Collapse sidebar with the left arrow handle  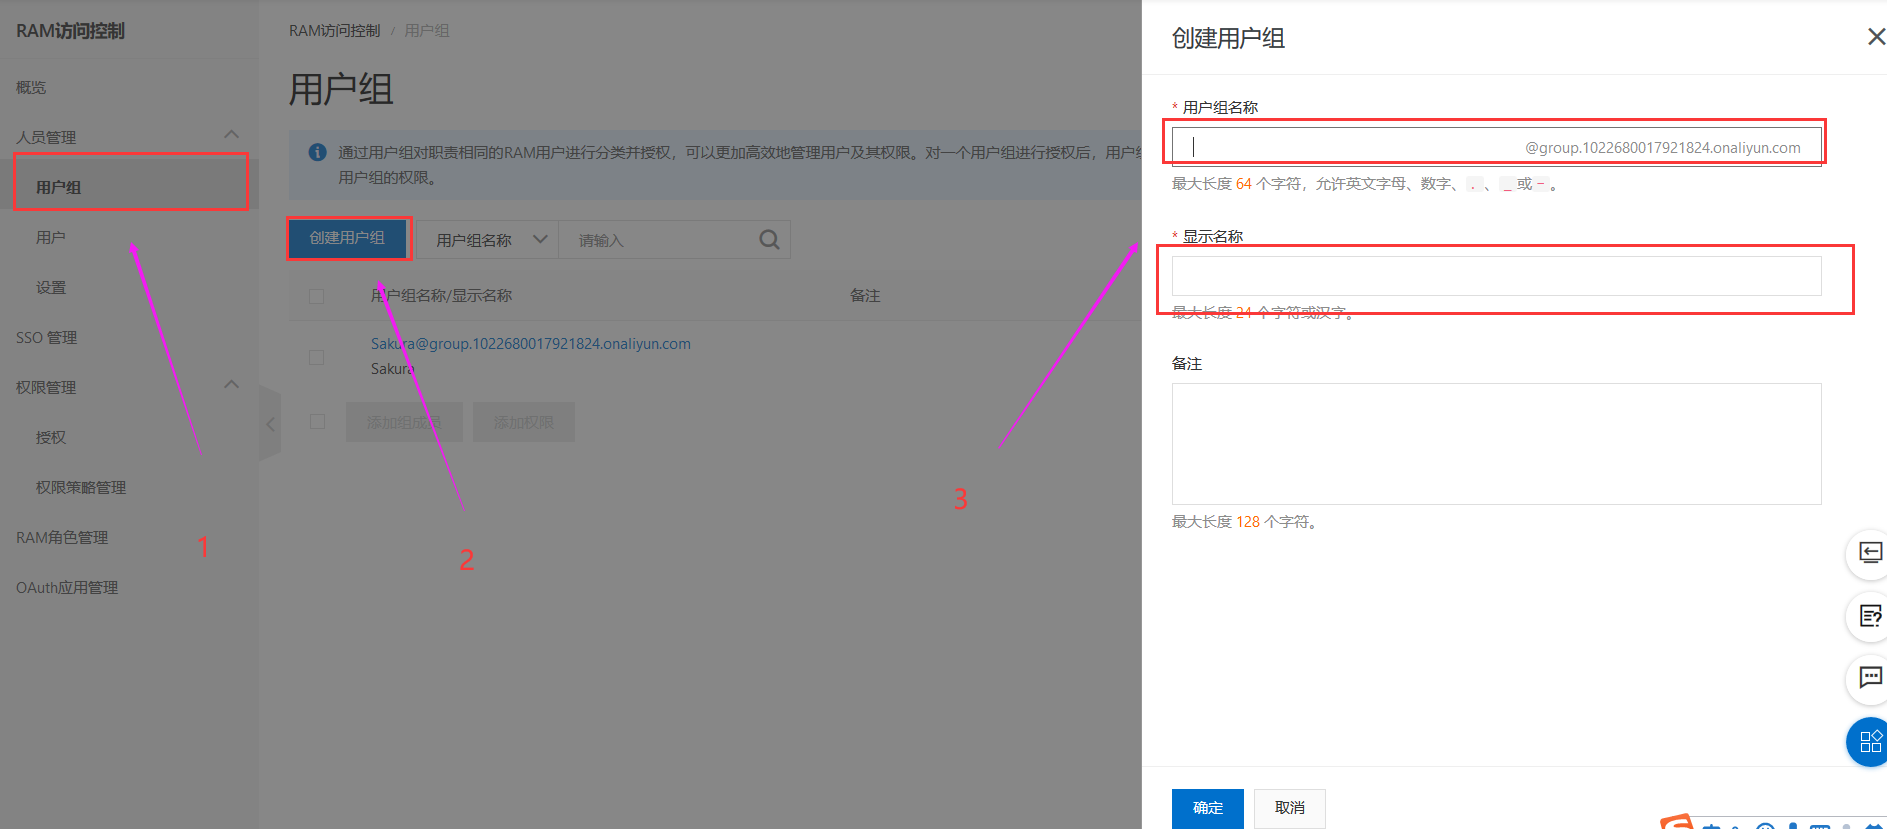pyautogui.click(x=270, y=424)
